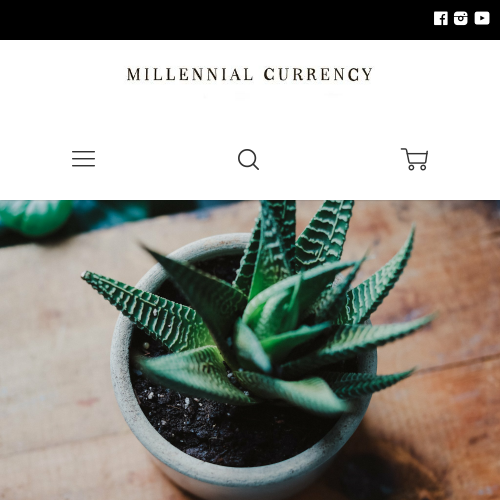View cart contents via cart icon

tap(414, 159)
